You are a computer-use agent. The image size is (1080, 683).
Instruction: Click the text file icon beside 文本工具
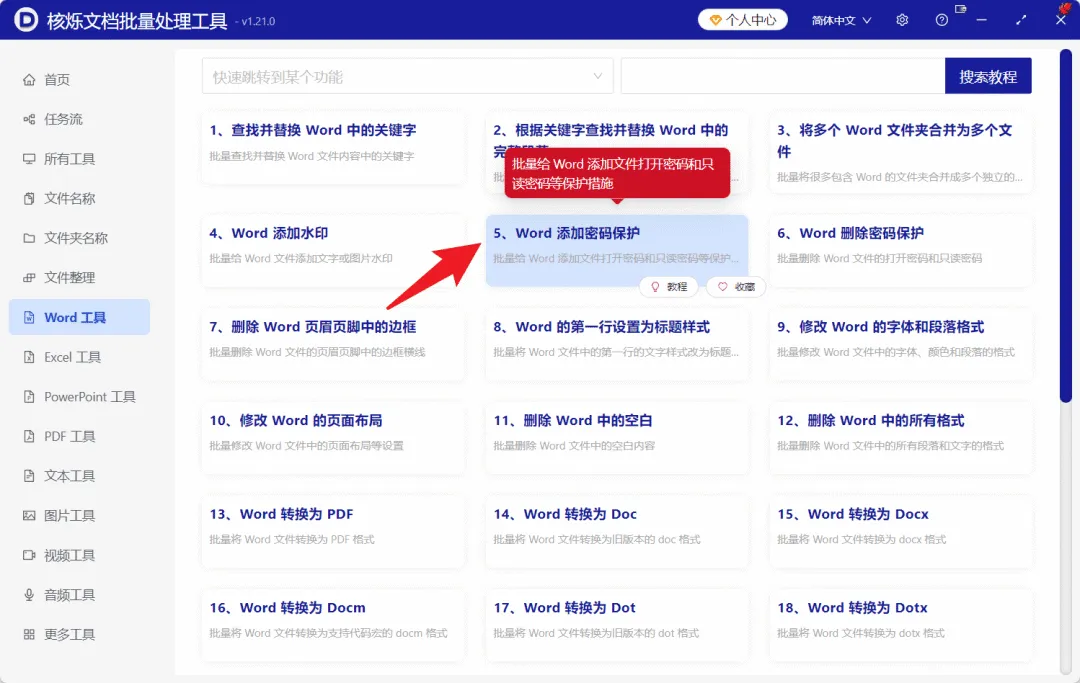pos(29,476)
